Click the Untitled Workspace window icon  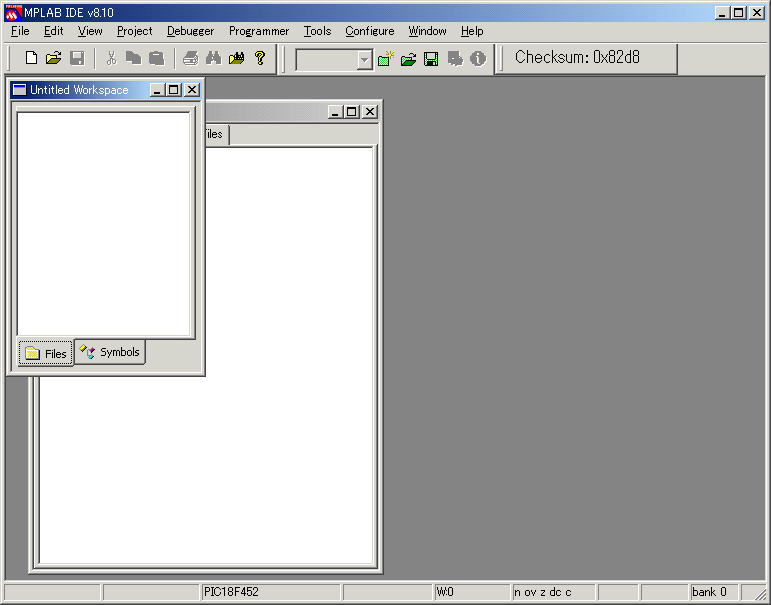click(x=19, y=90)
